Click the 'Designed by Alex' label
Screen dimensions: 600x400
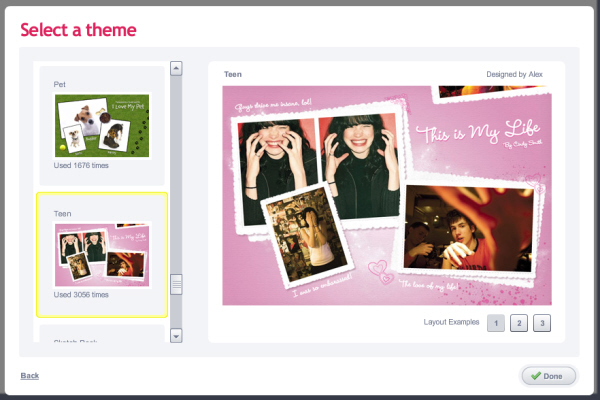pyautogui.click(x=514, y=74)
